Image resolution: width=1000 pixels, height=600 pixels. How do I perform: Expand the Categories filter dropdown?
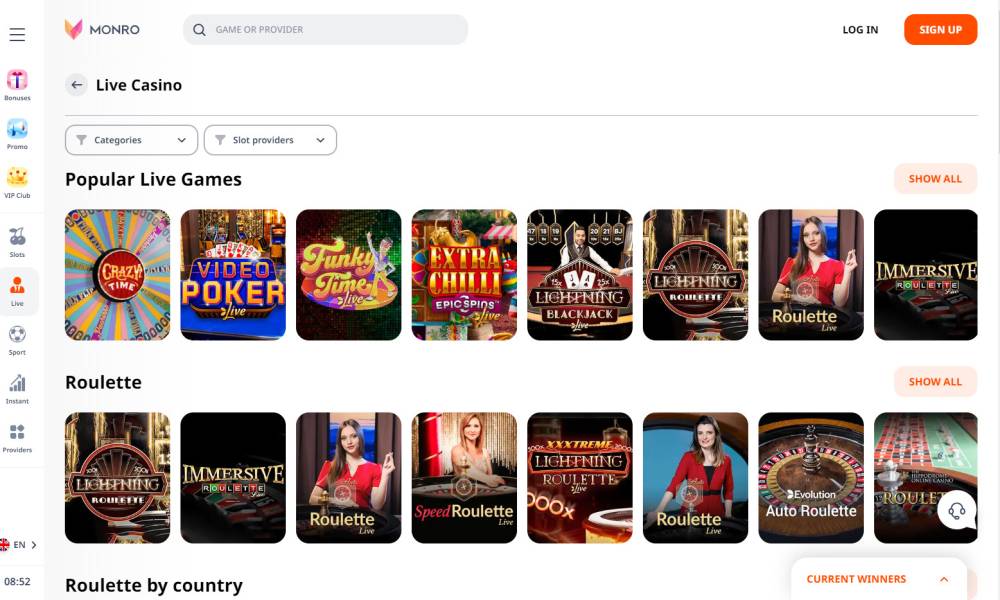click(x=131, y=140)
